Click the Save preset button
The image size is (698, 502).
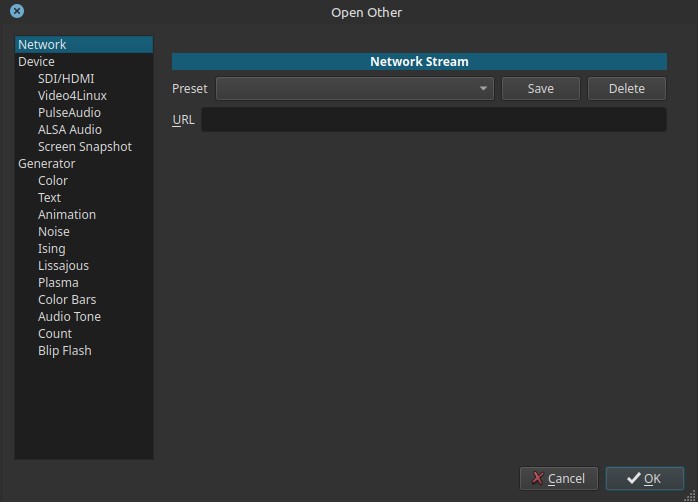tap(540, 89)
